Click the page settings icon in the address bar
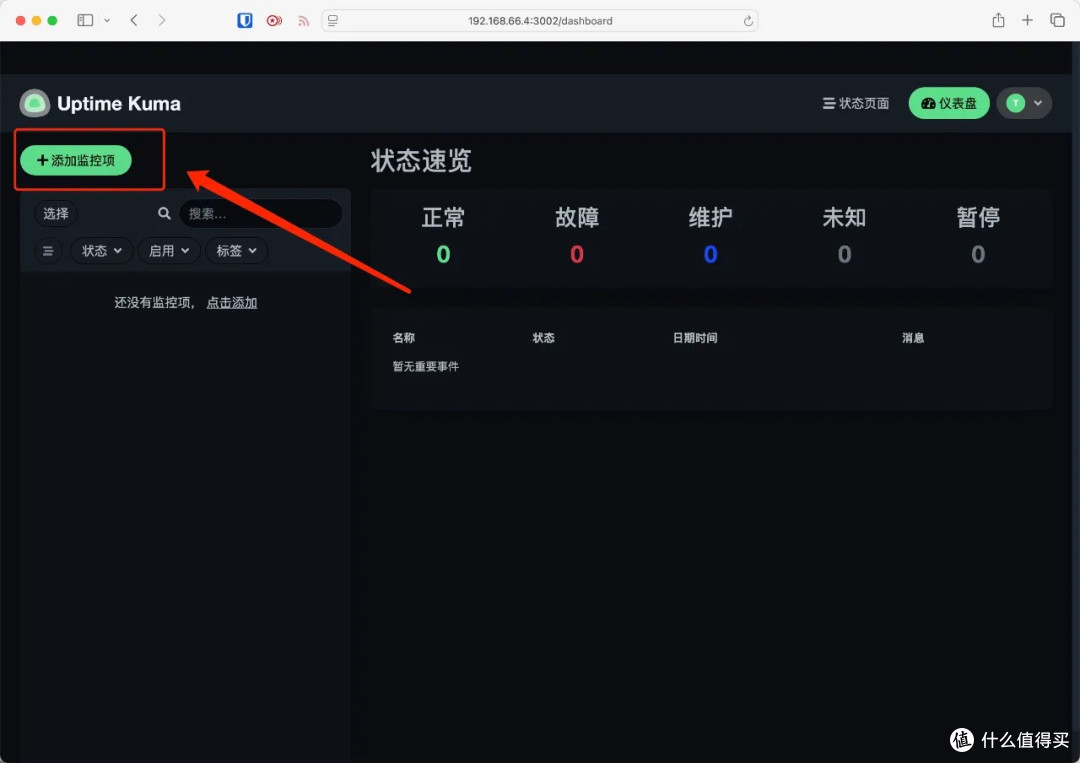Viewport: 1080px width, 763px height. (333, 21)
